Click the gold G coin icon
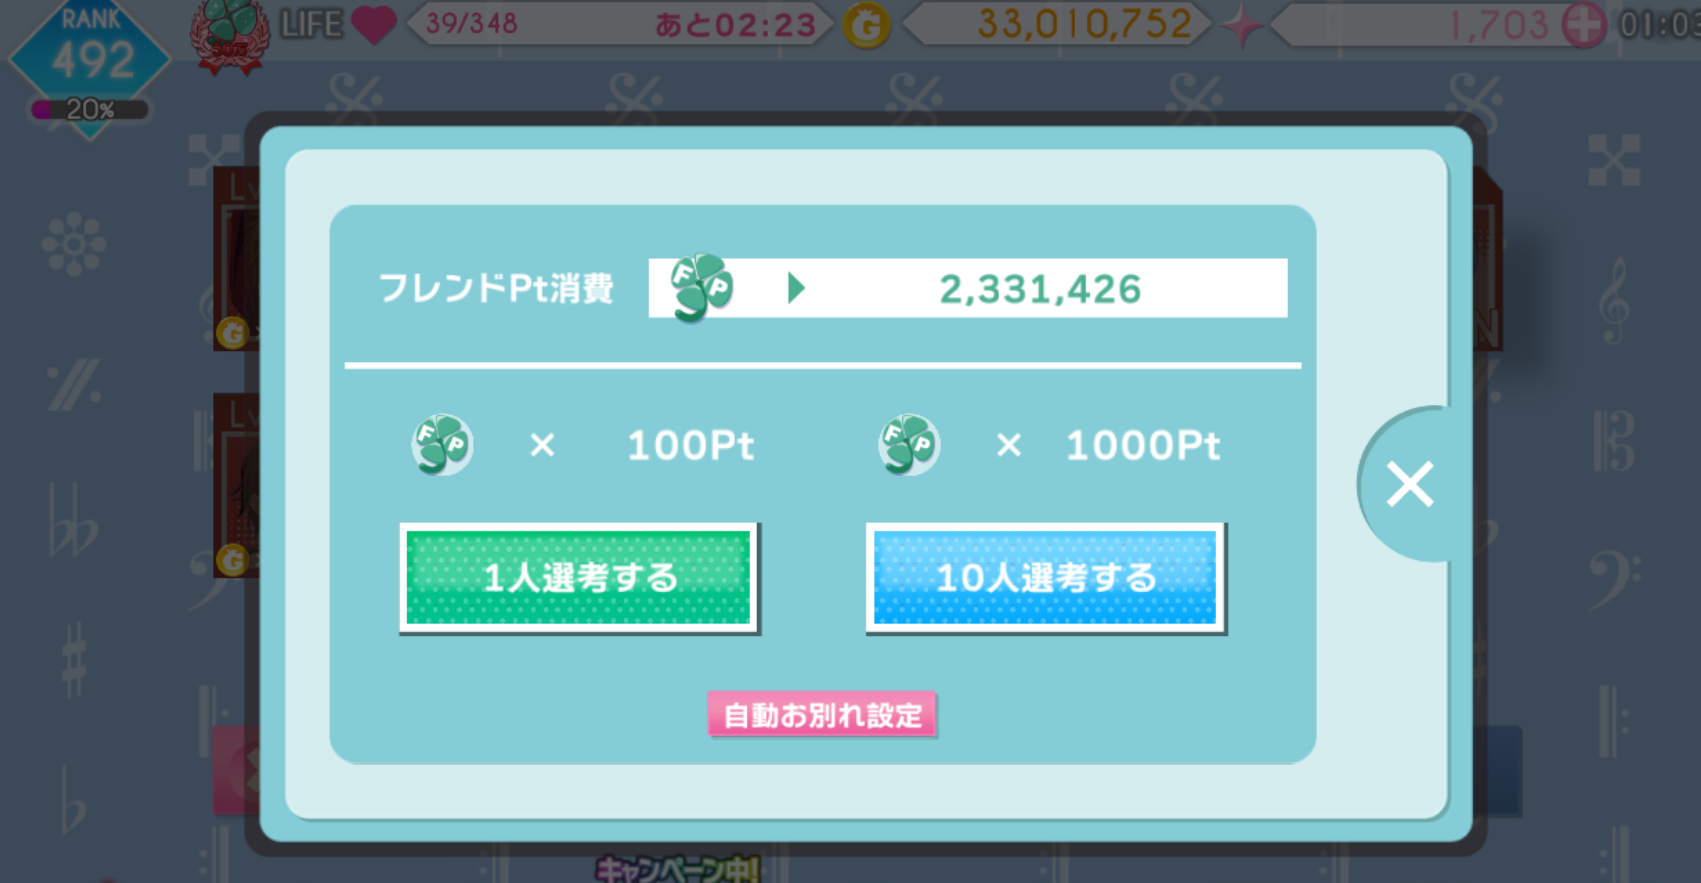The image size is (1701, 883). tap(866, 26)
